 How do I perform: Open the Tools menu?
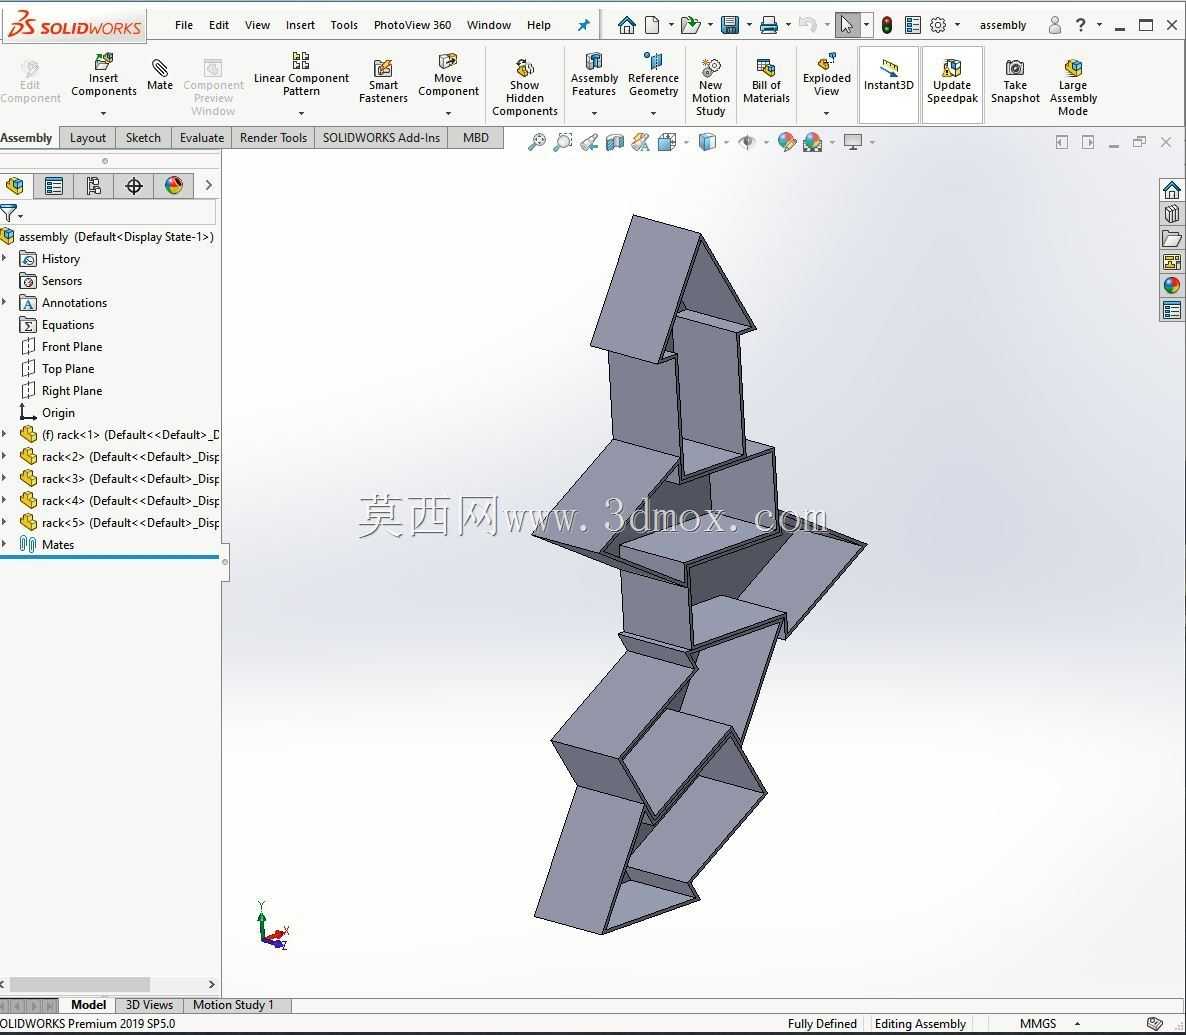click(344, 25)
